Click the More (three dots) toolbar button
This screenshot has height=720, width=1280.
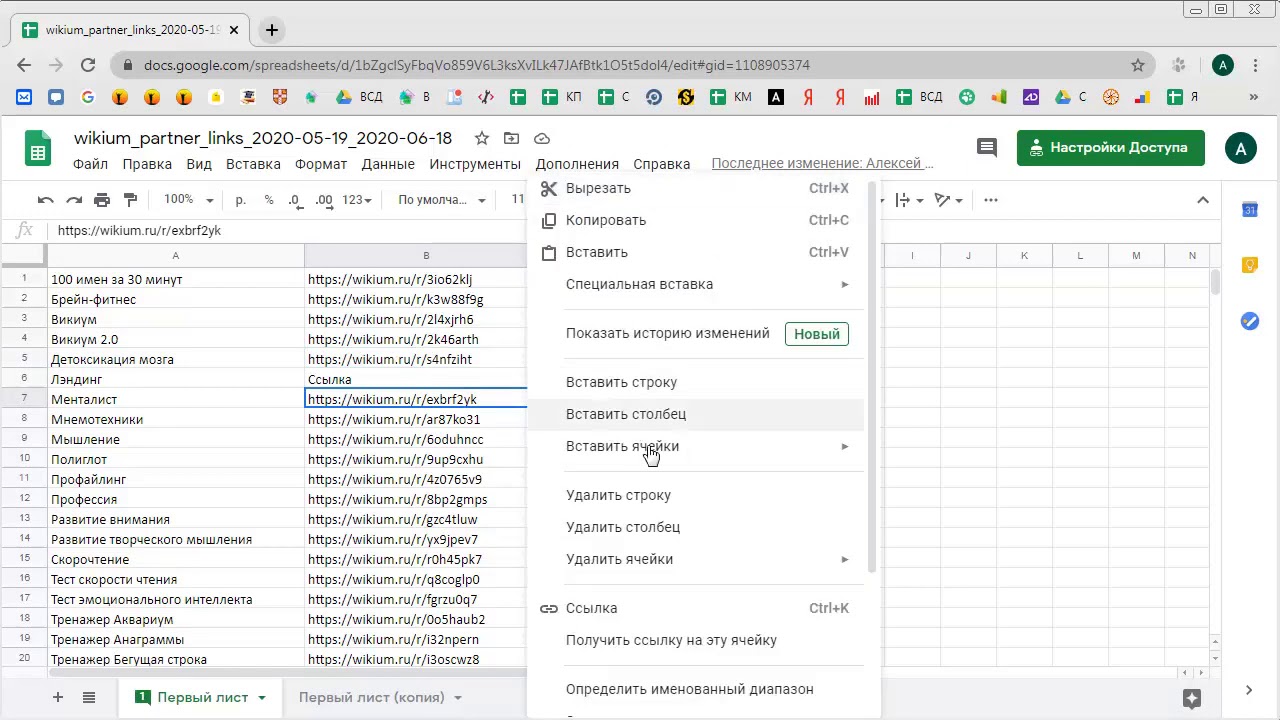coord(991,200)
